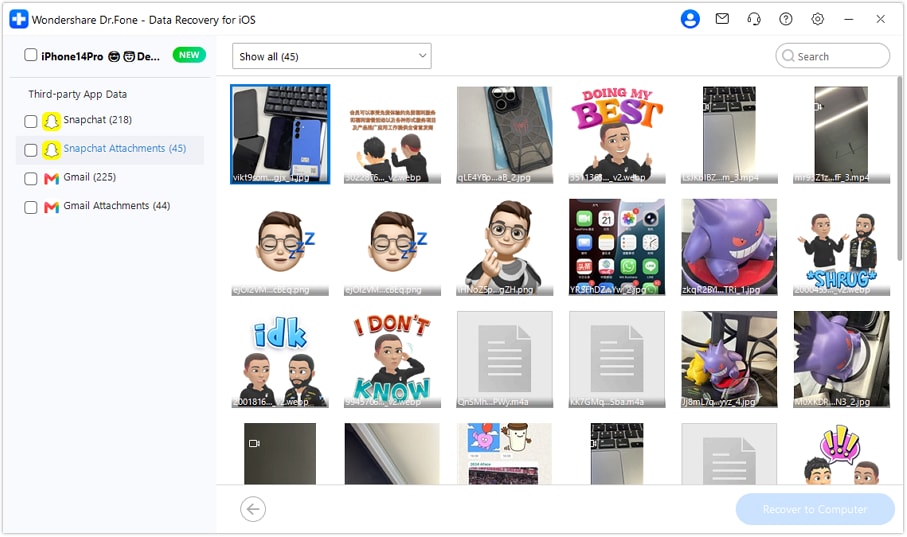Click the thumbnail grid vertical scrollbar

click(899, 168)
